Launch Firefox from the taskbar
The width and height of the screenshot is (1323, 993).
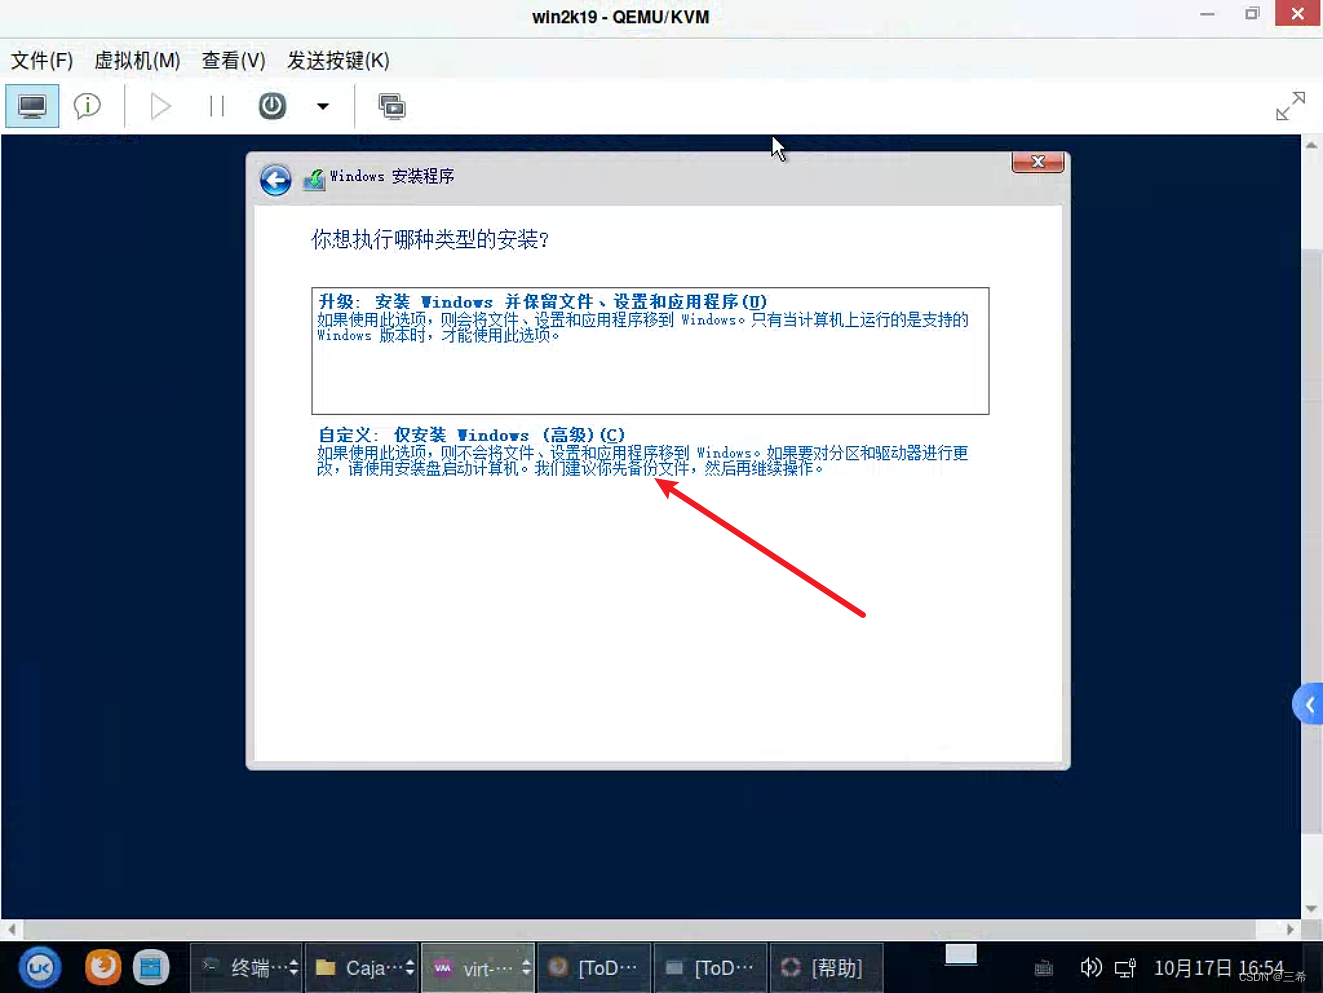point(103,967)
